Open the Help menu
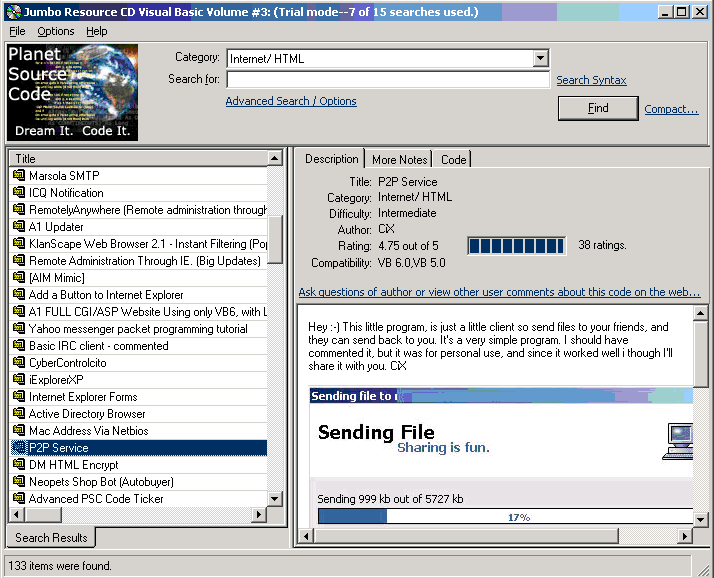 [x=97, y=31]
